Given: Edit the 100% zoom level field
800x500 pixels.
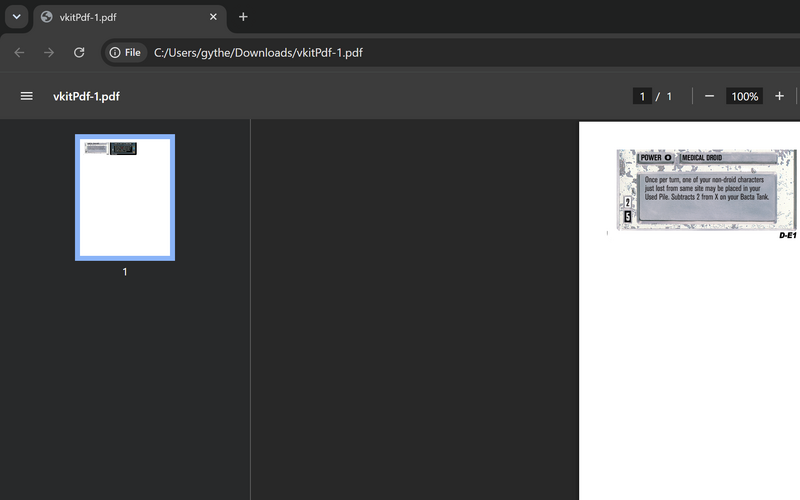Looking at the screenshot, I should pos(744,96).
